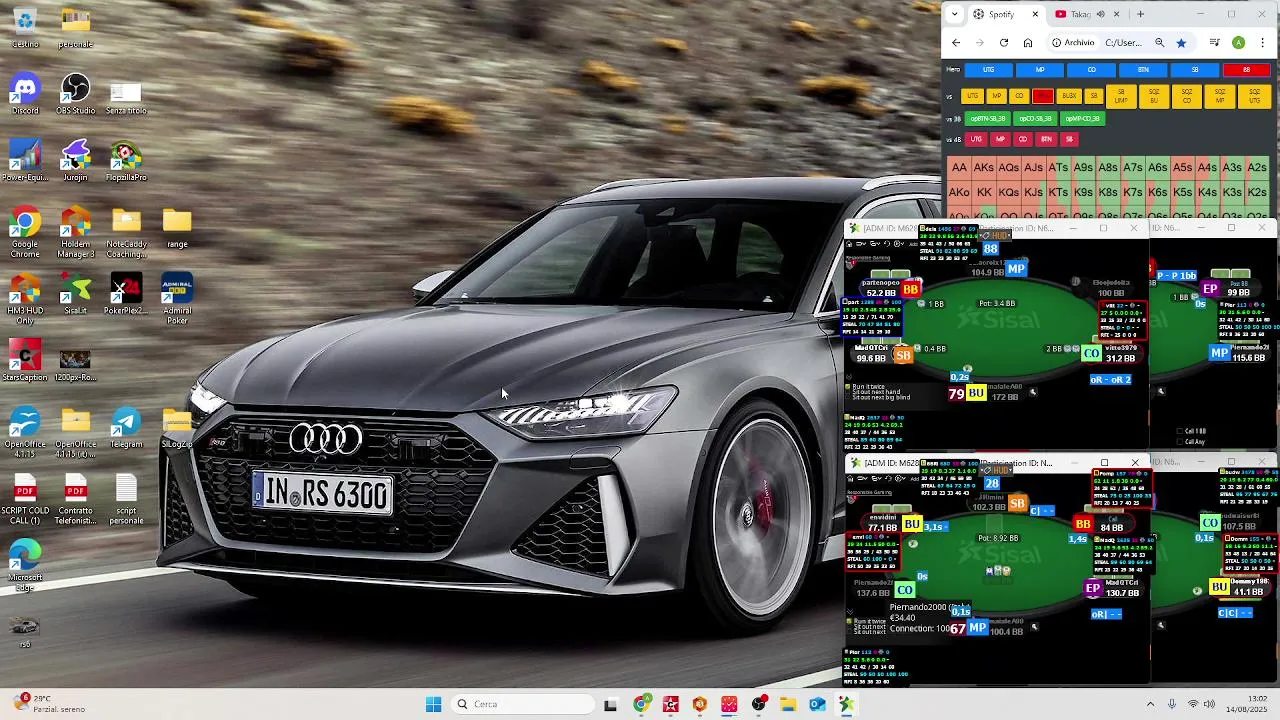Click the bookmark star in Chrome

pos(1181,43)
